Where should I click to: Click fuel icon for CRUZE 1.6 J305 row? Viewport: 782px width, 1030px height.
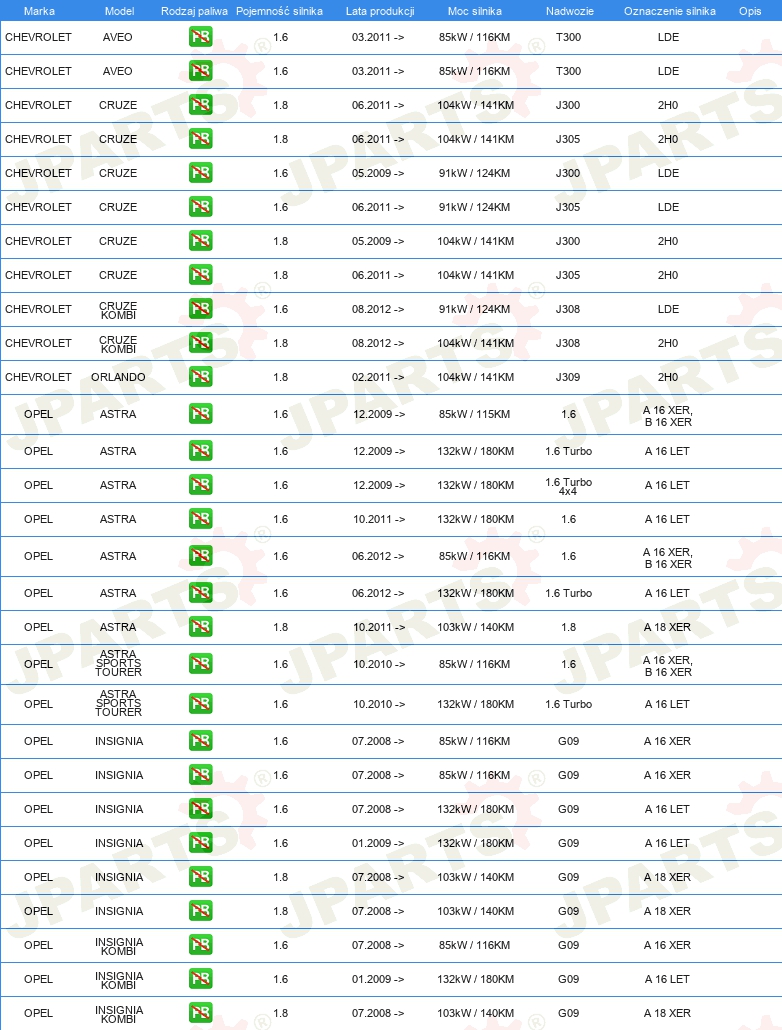(200, 207)
